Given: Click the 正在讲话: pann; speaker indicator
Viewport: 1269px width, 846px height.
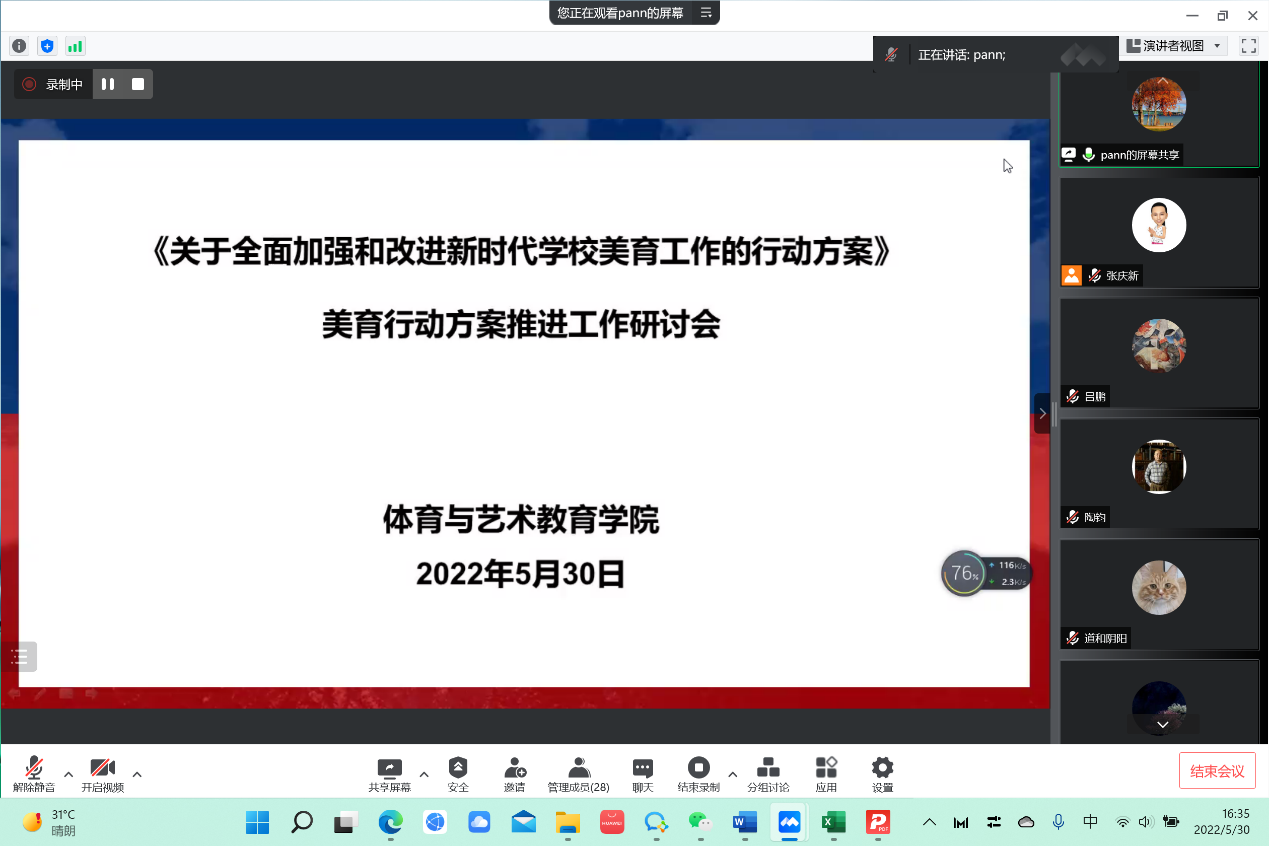Looking at the screenshot, I should (962, 55).
